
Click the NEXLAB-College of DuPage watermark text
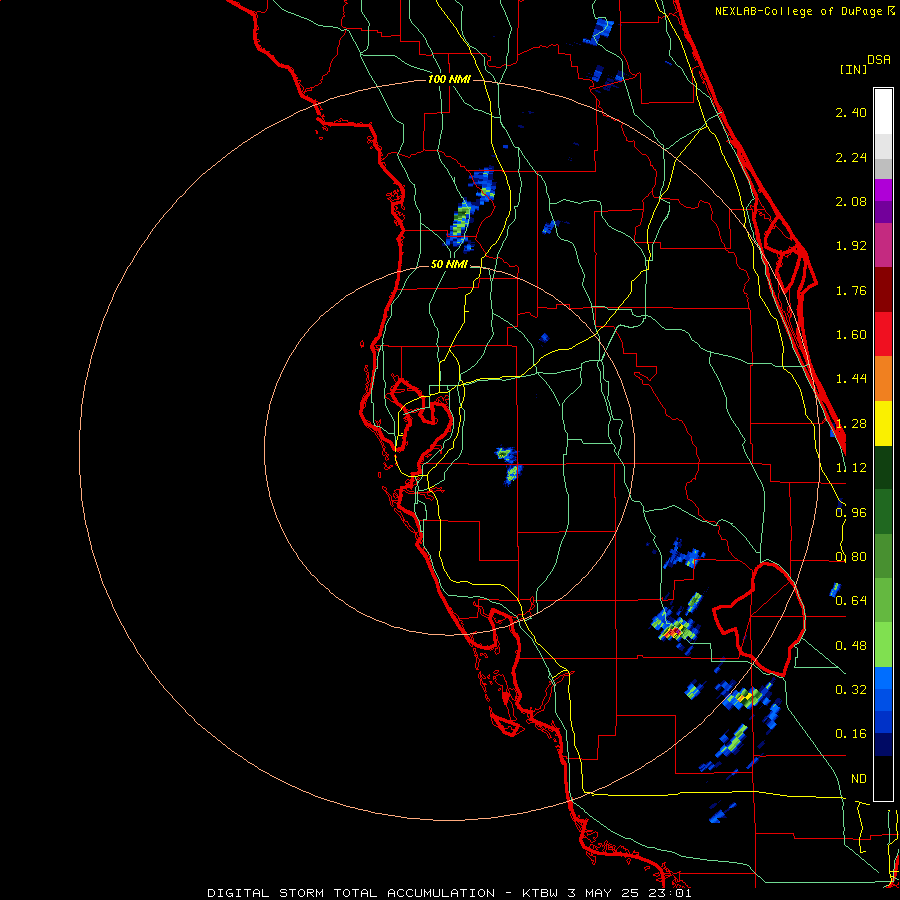[805, 11]
